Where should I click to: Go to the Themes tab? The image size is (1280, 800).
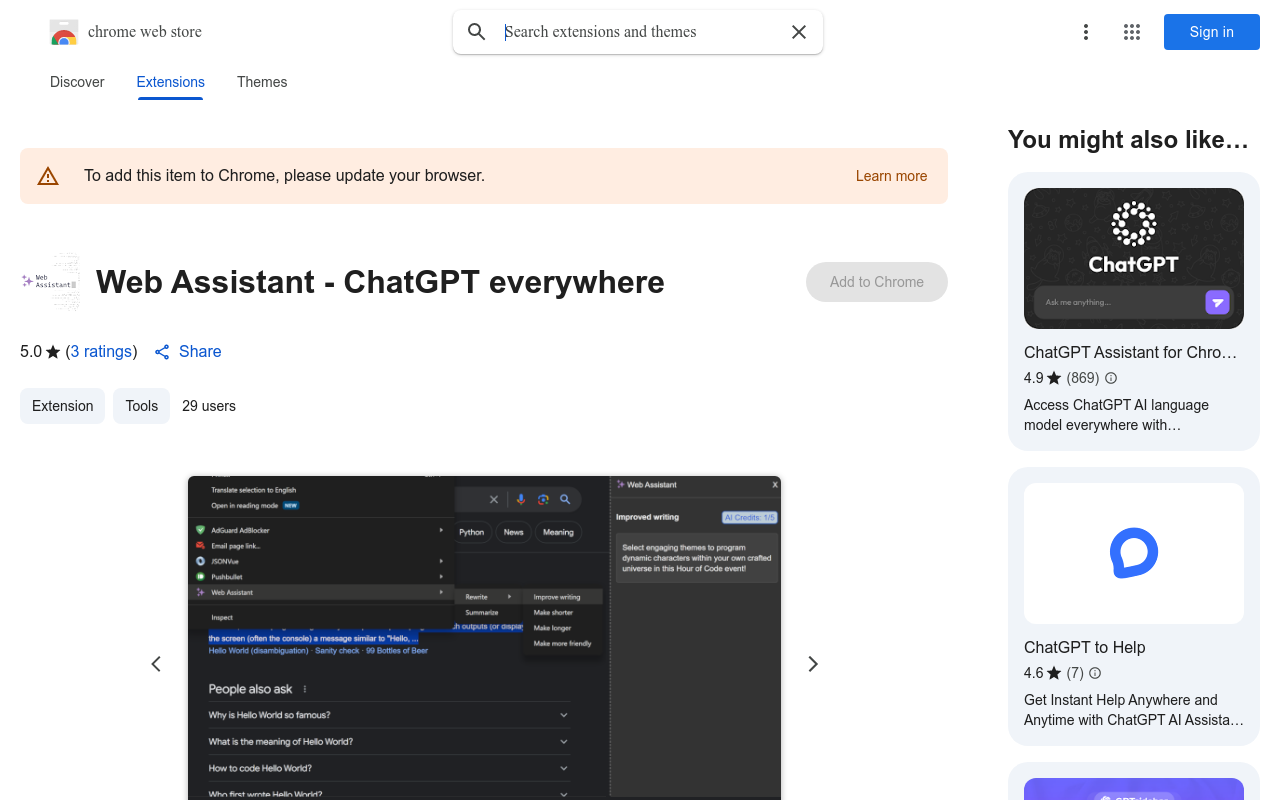point(262,82)
